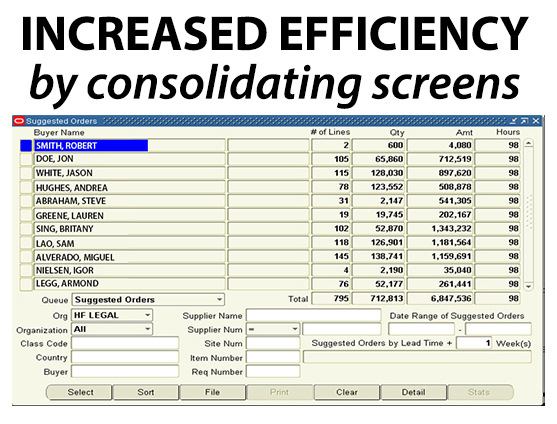
Task: Click the Oracle icon in Suggested Orders title bar
Action: click(19, 121)
